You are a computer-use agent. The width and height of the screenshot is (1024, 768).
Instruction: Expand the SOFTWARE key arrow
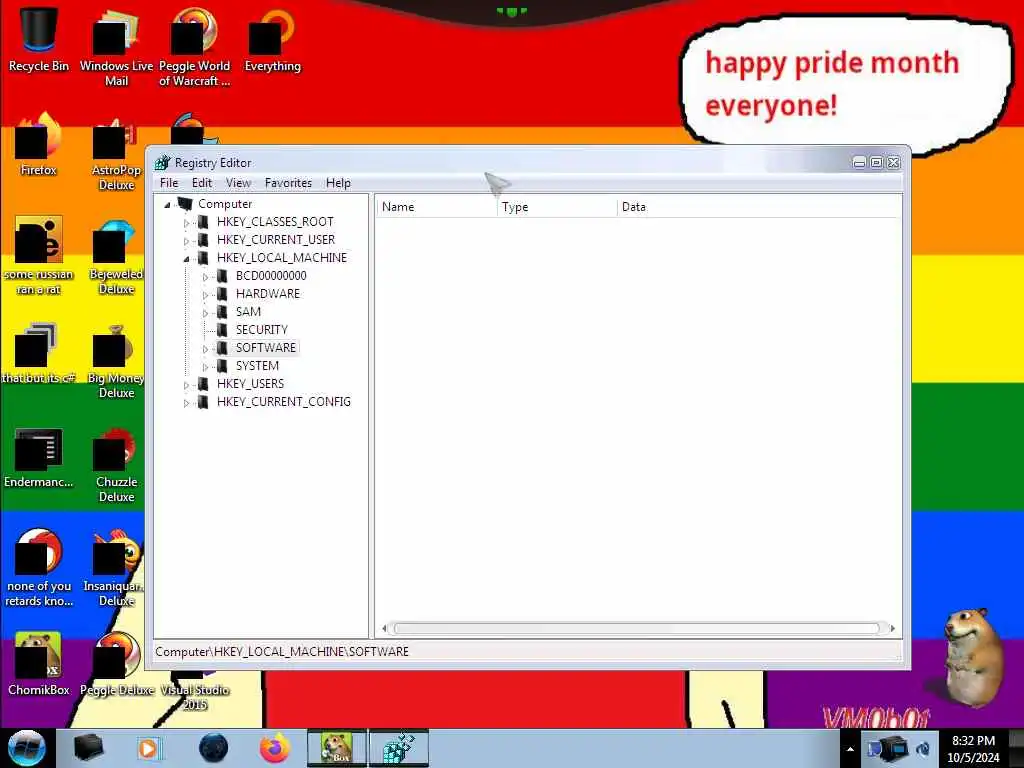(x=205, y=349)
